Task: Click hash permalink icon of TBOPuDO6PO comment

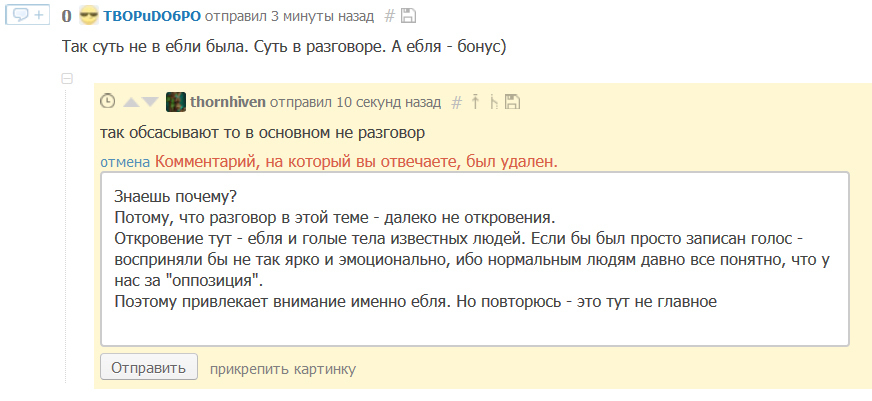Action: tap(390, 16)
